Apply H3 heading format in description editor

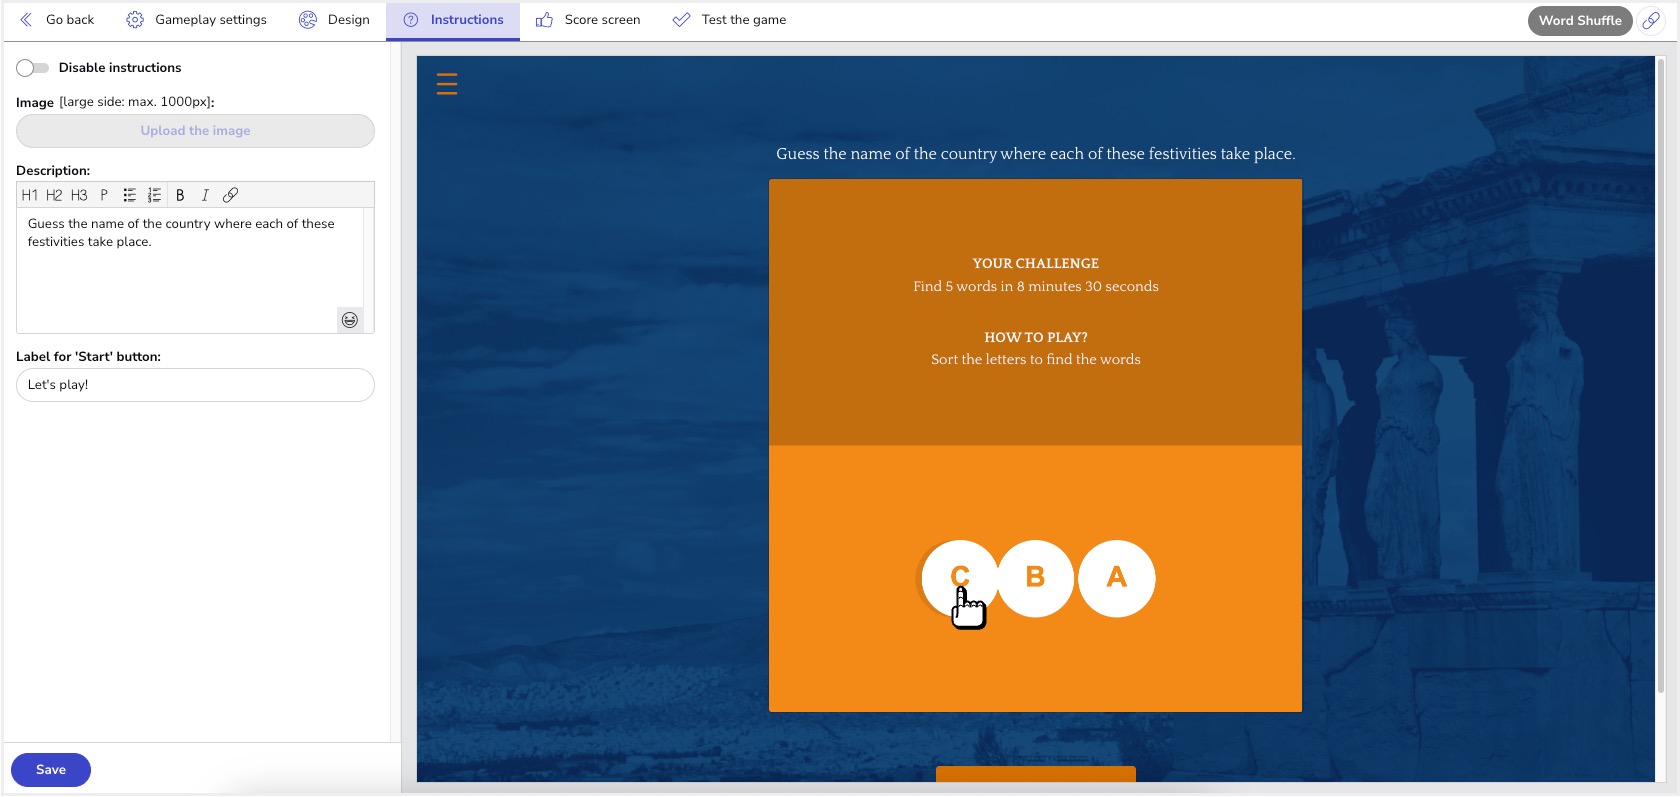click(79, 195)
